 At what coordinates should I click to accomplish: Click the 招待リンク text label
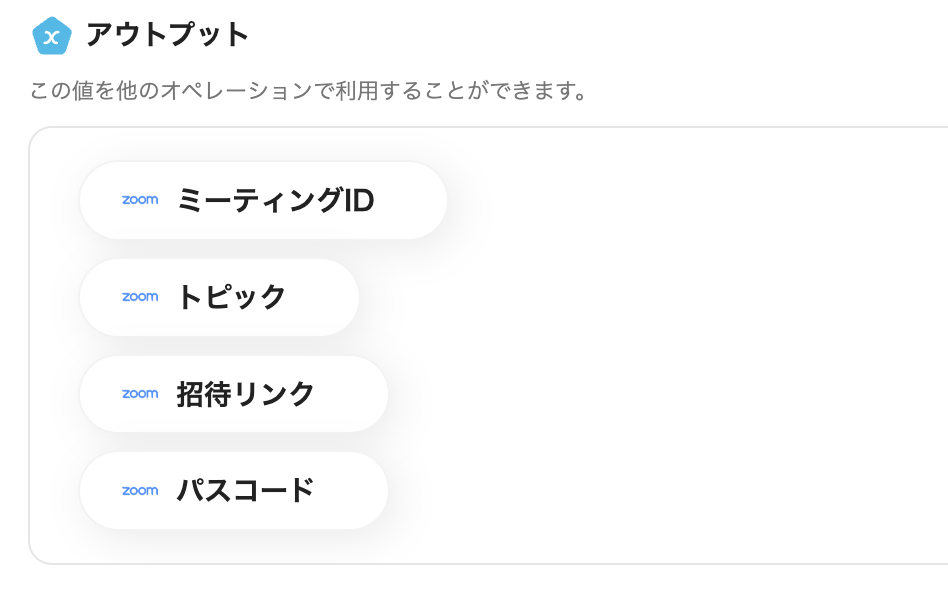click(245, 394)
